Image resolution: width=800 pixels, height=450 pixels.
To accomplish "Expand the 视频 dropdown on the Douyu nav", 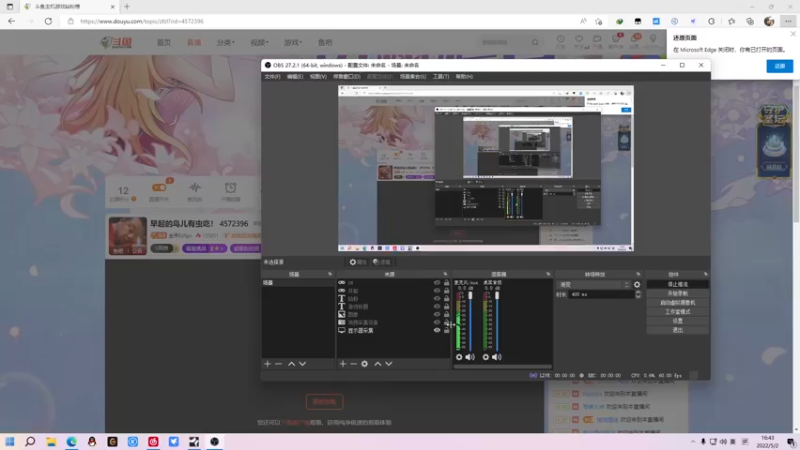I will [x=259, y=42].
